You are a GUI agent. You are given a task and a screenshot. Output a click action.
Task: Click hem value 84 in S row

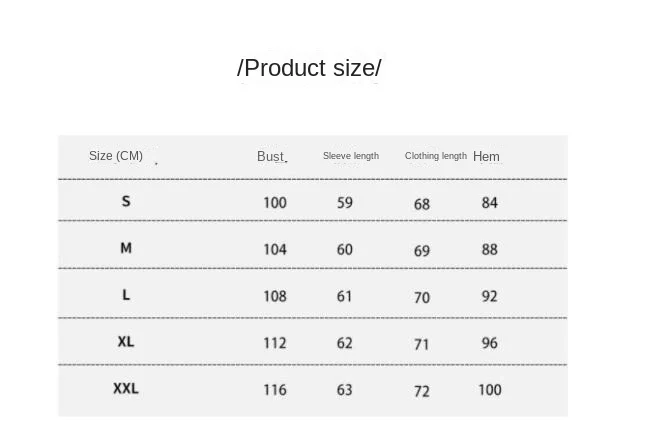click(489, 203)
